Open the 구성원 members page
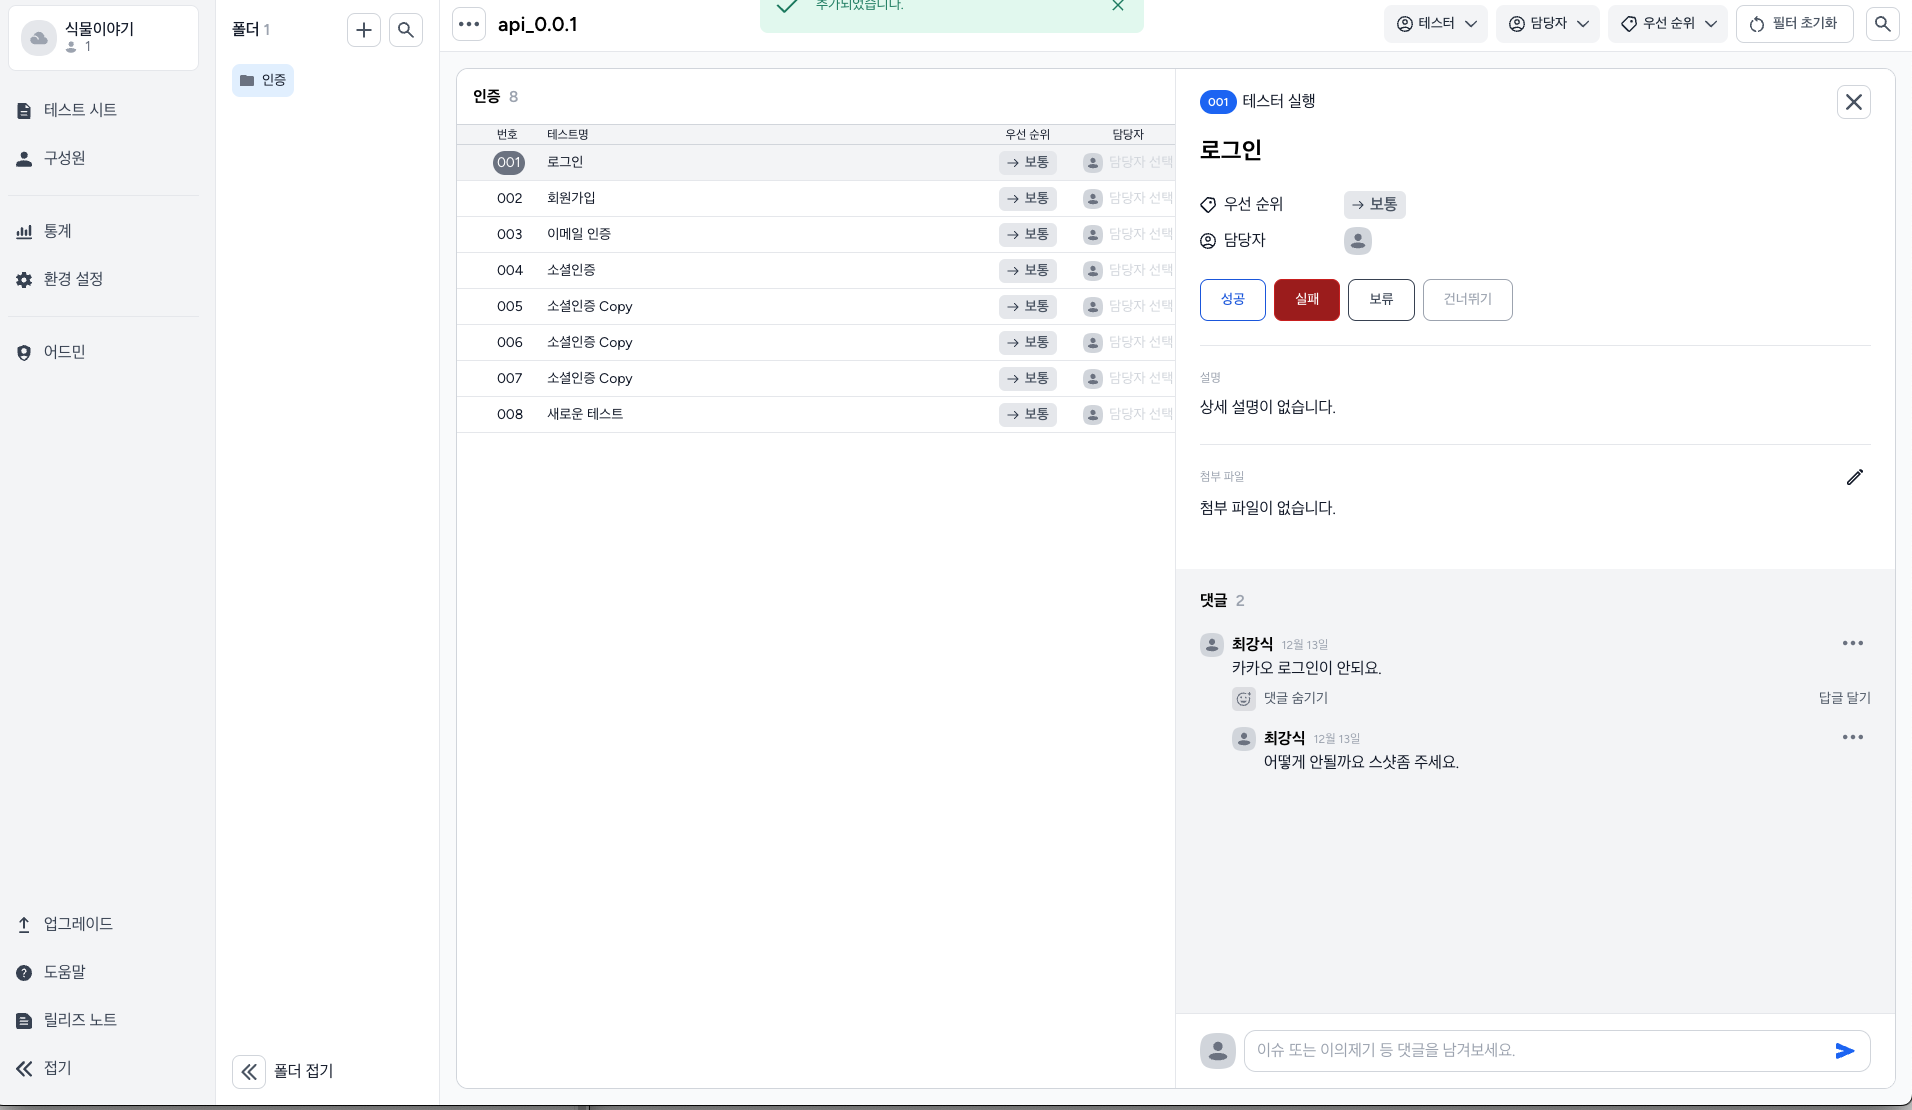This screenshot has height=1110, width=1912. click(64, 158)
